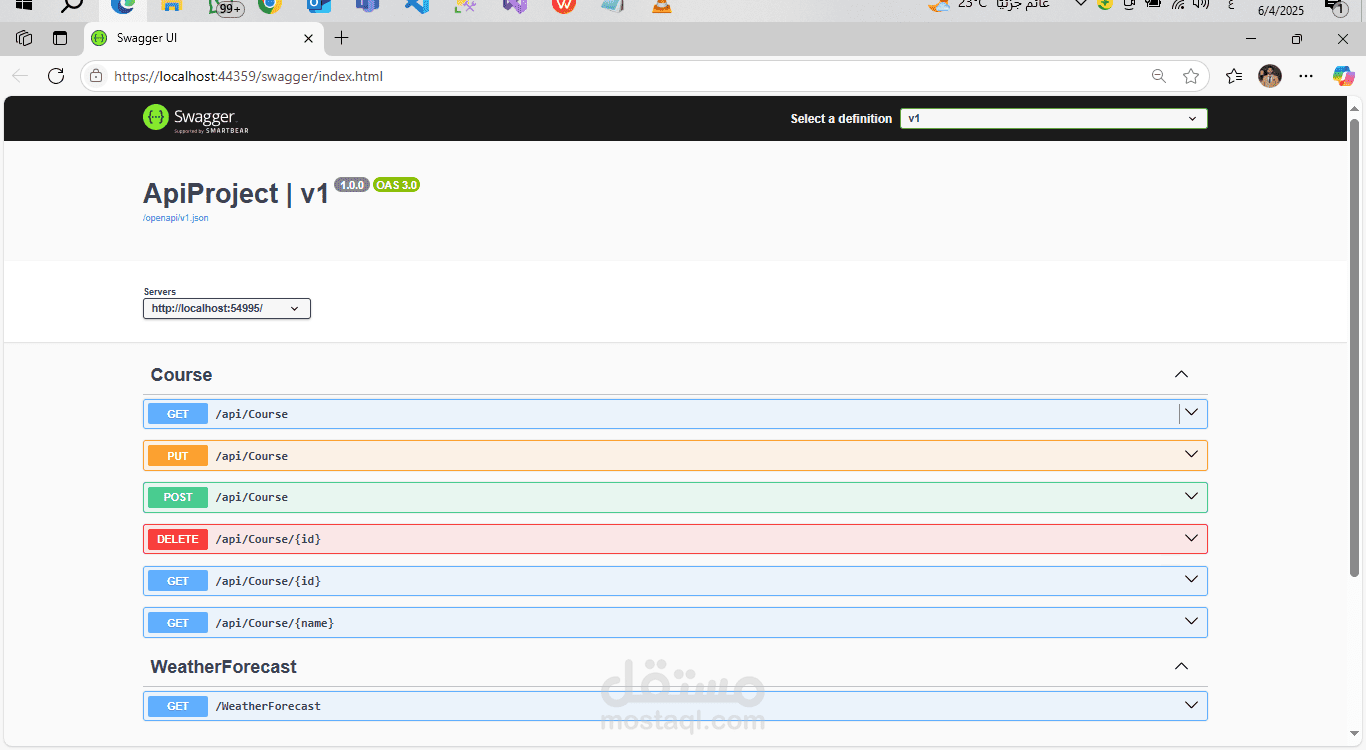Expand PUT /api/Course chevron
This screenshot has width=1366, height=750.
[1191, 454]
